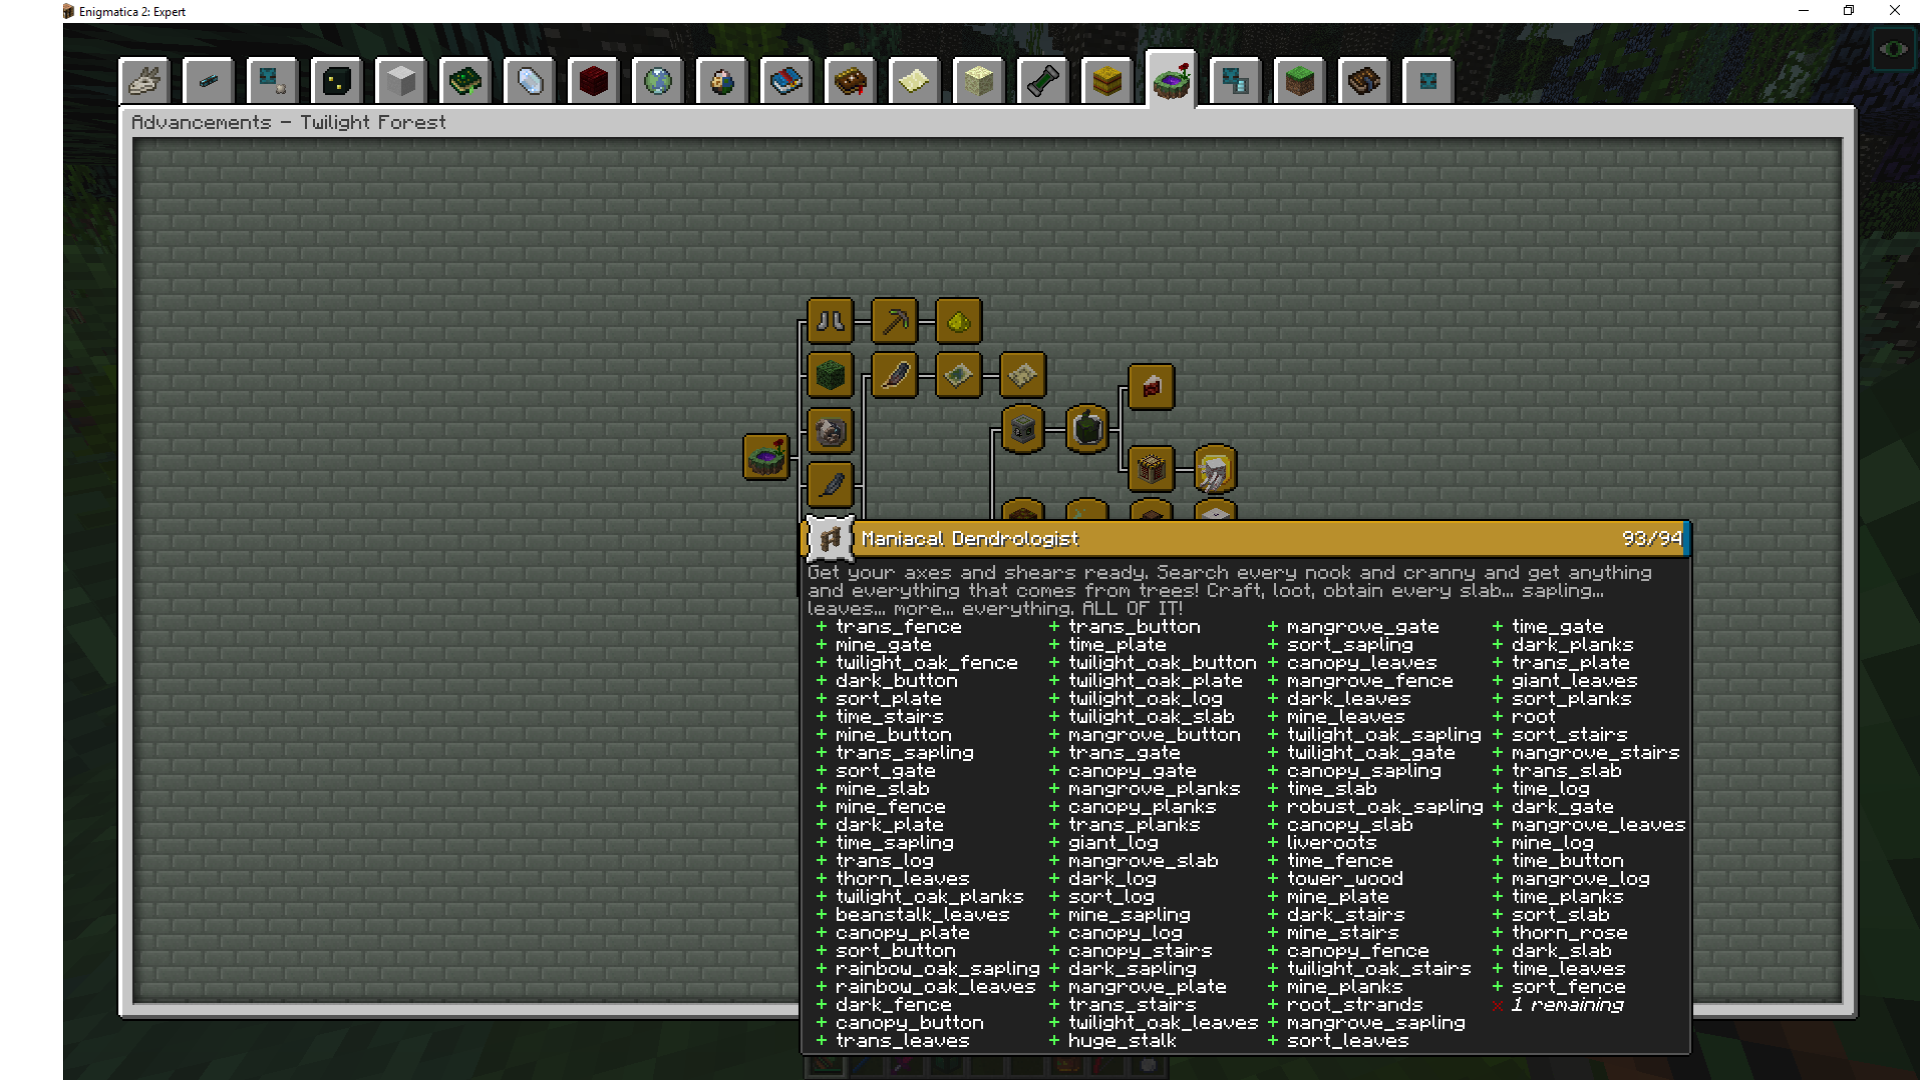Click the 'beanstalk_leaves' criteria entry
The width and height of the screenshot is (1920, 1080).
[922, 915]
